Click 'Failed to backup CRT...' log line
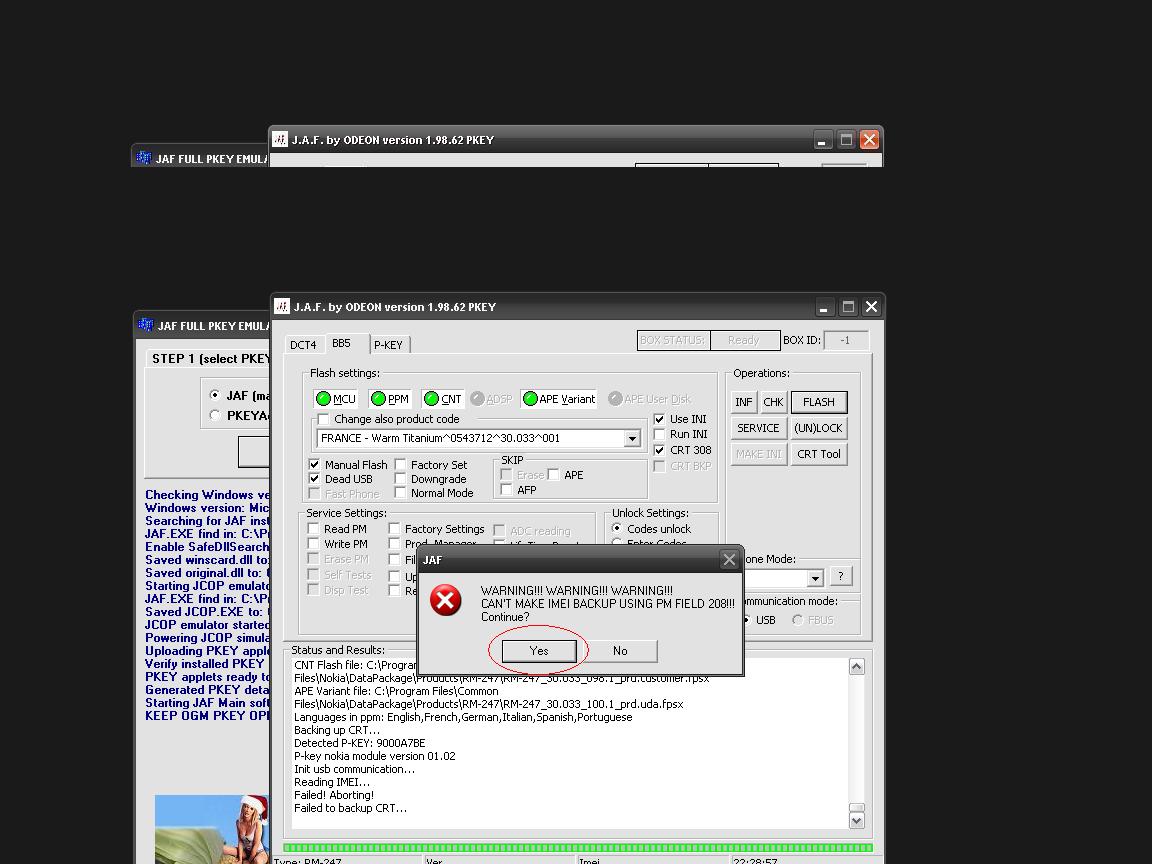The image size is (1152, 864). tap(350, 808)
